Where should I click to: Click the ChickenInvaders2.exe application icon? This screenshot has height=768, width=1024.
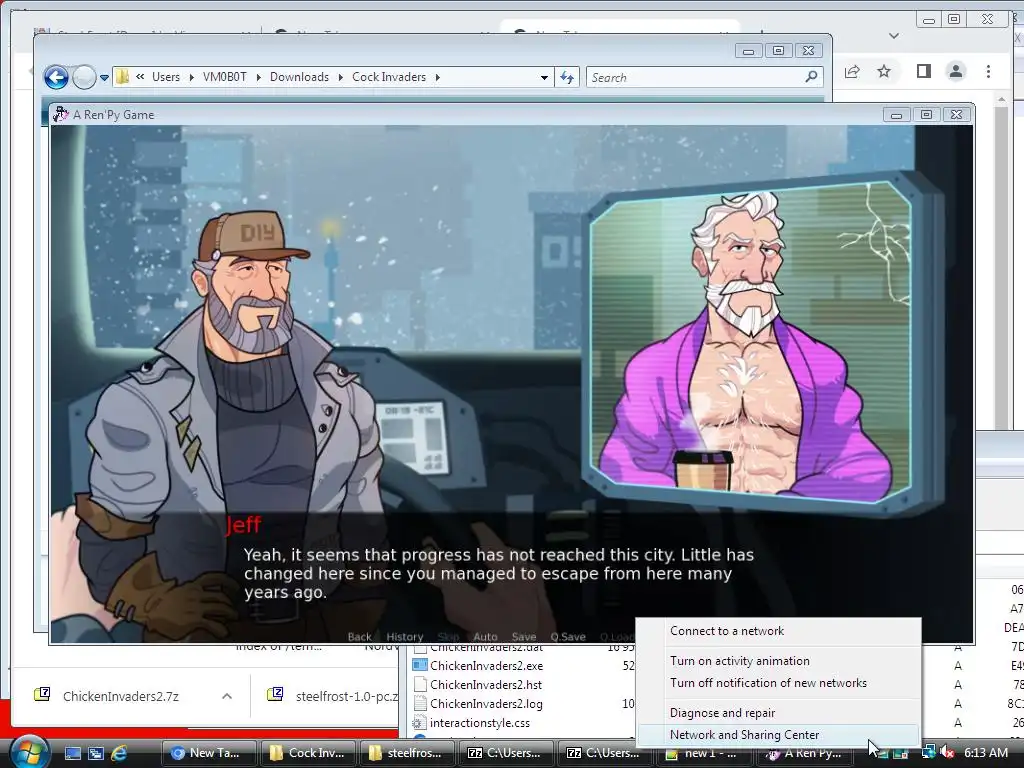point(420,665)
